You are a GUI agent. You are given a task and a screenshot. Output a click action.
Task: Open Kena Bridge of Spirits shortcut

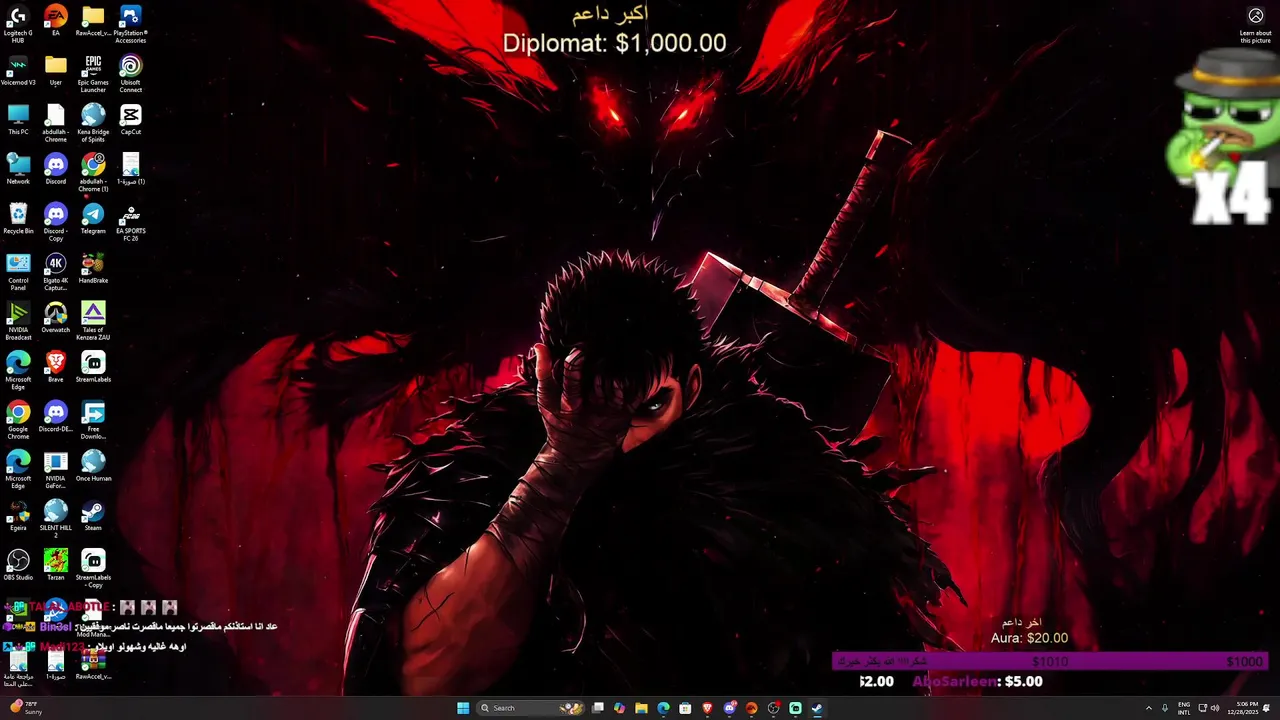(x=93, y=123)
